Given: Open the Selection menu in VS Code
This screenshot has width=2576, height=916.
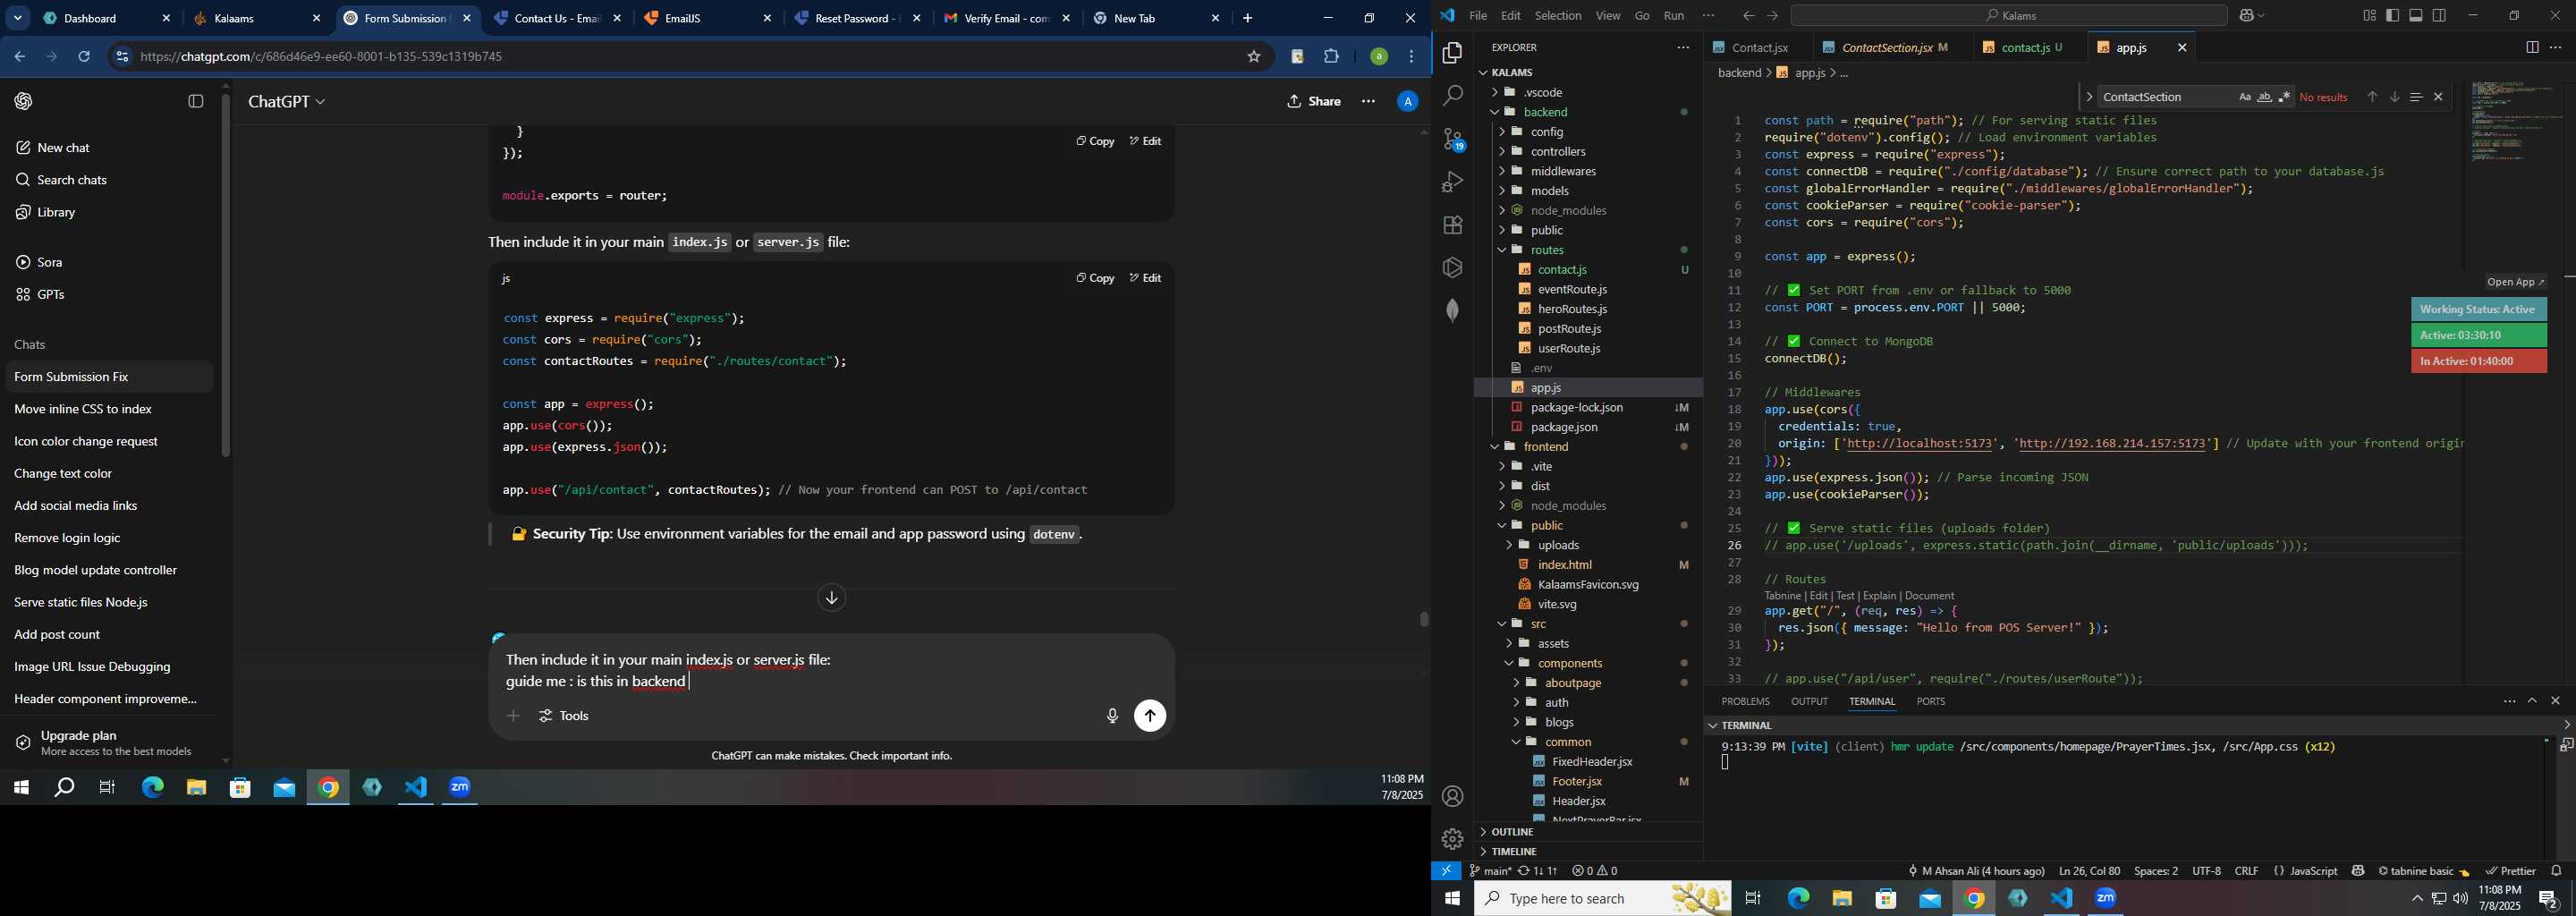Looking at the screenshot, I should [1557, 16].
